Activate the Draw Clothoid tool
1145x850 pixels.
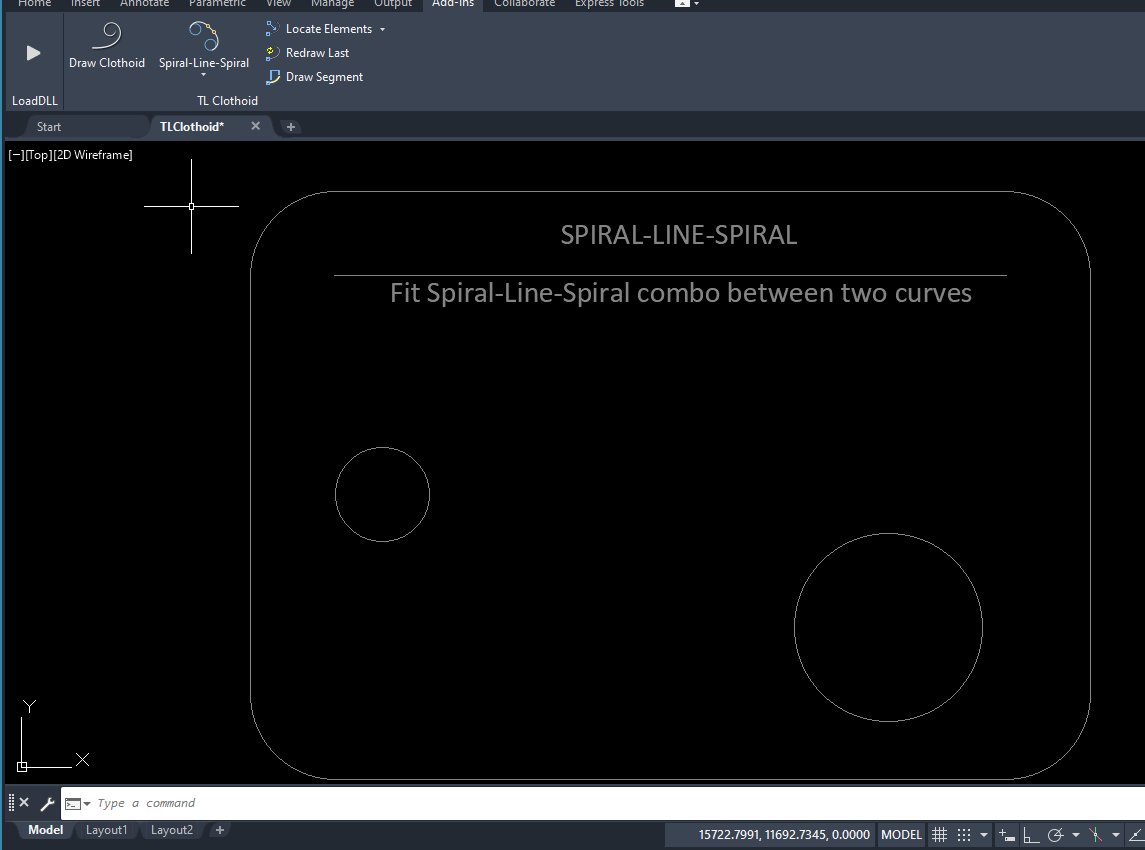(107, 46)
